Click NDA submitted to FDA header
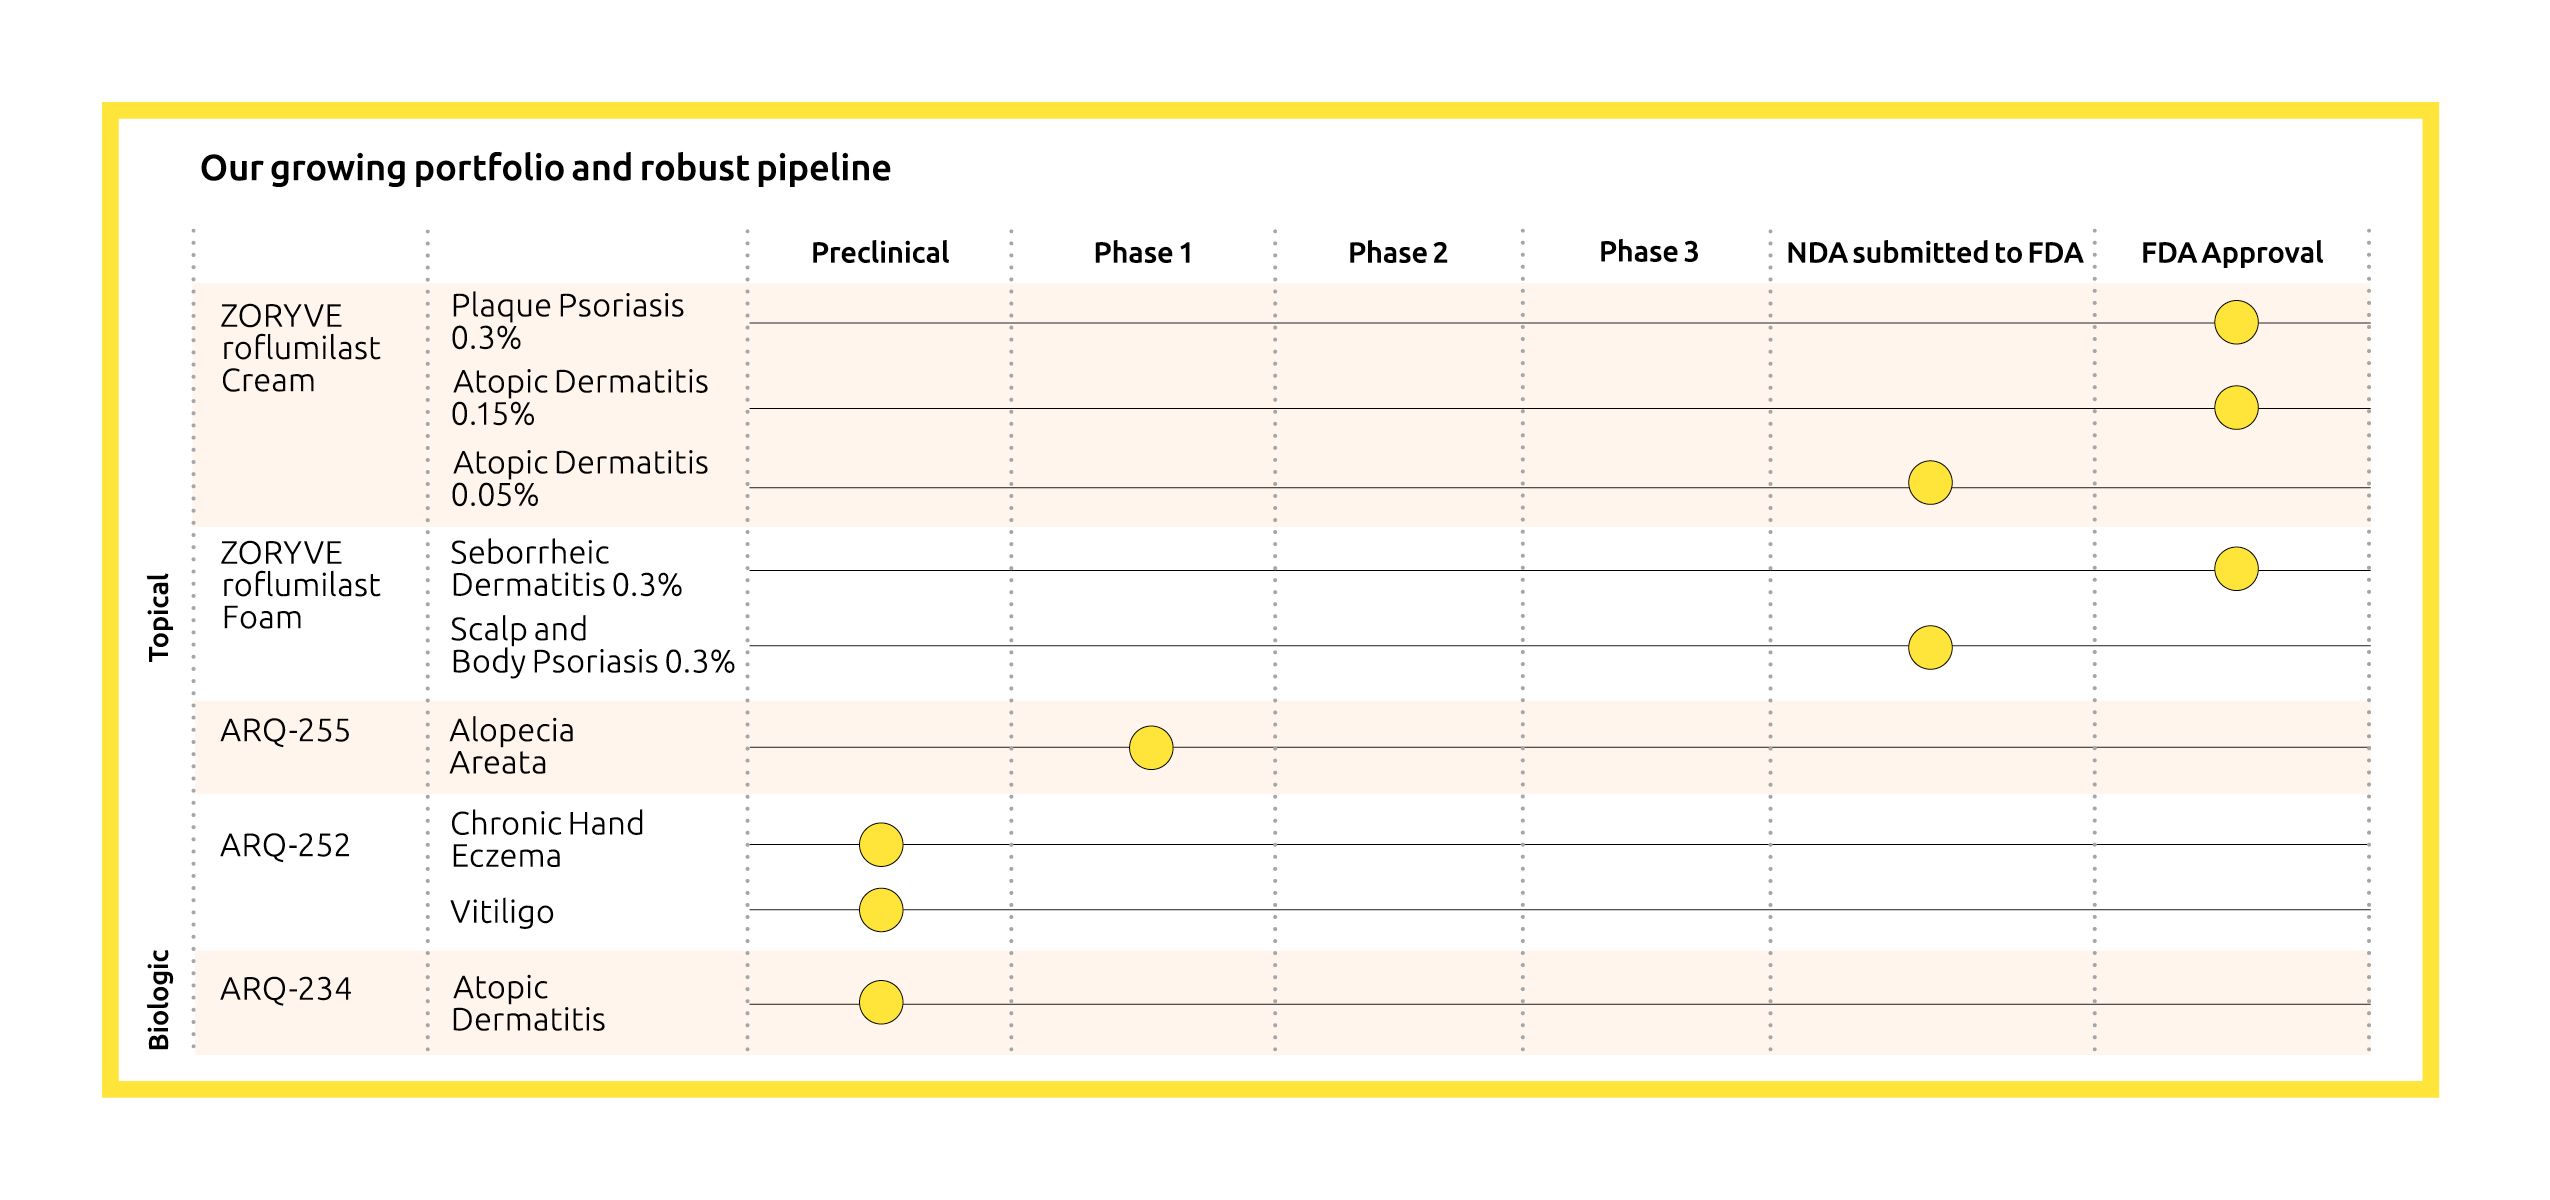 tap(1934, 253)
